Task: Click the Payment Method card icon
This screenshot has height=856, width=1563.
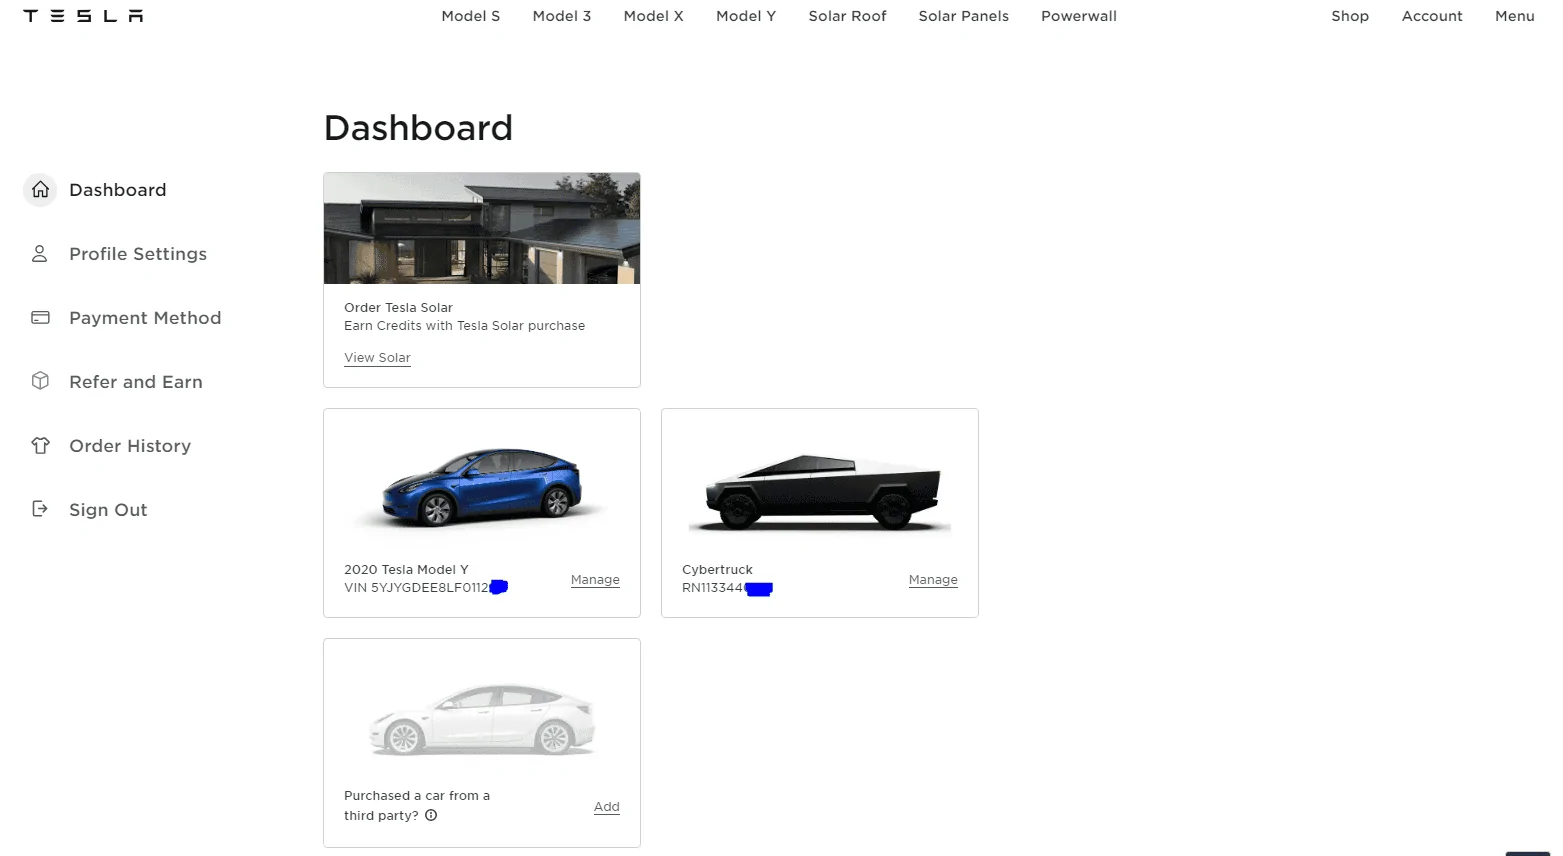Action: pyautogui.click(x=40, y=318)
